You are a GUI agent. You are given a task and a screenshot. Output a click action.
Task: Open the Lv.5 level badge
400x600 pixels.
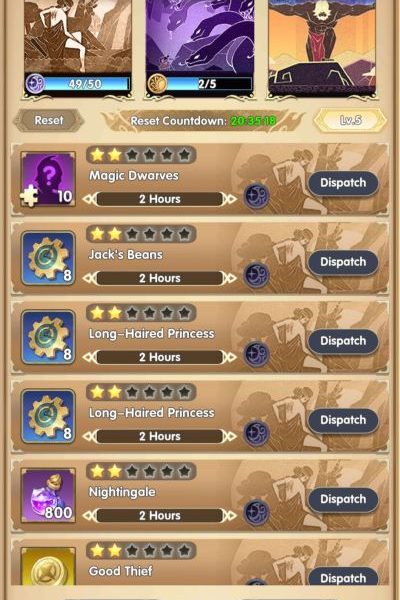pos(351,121)
